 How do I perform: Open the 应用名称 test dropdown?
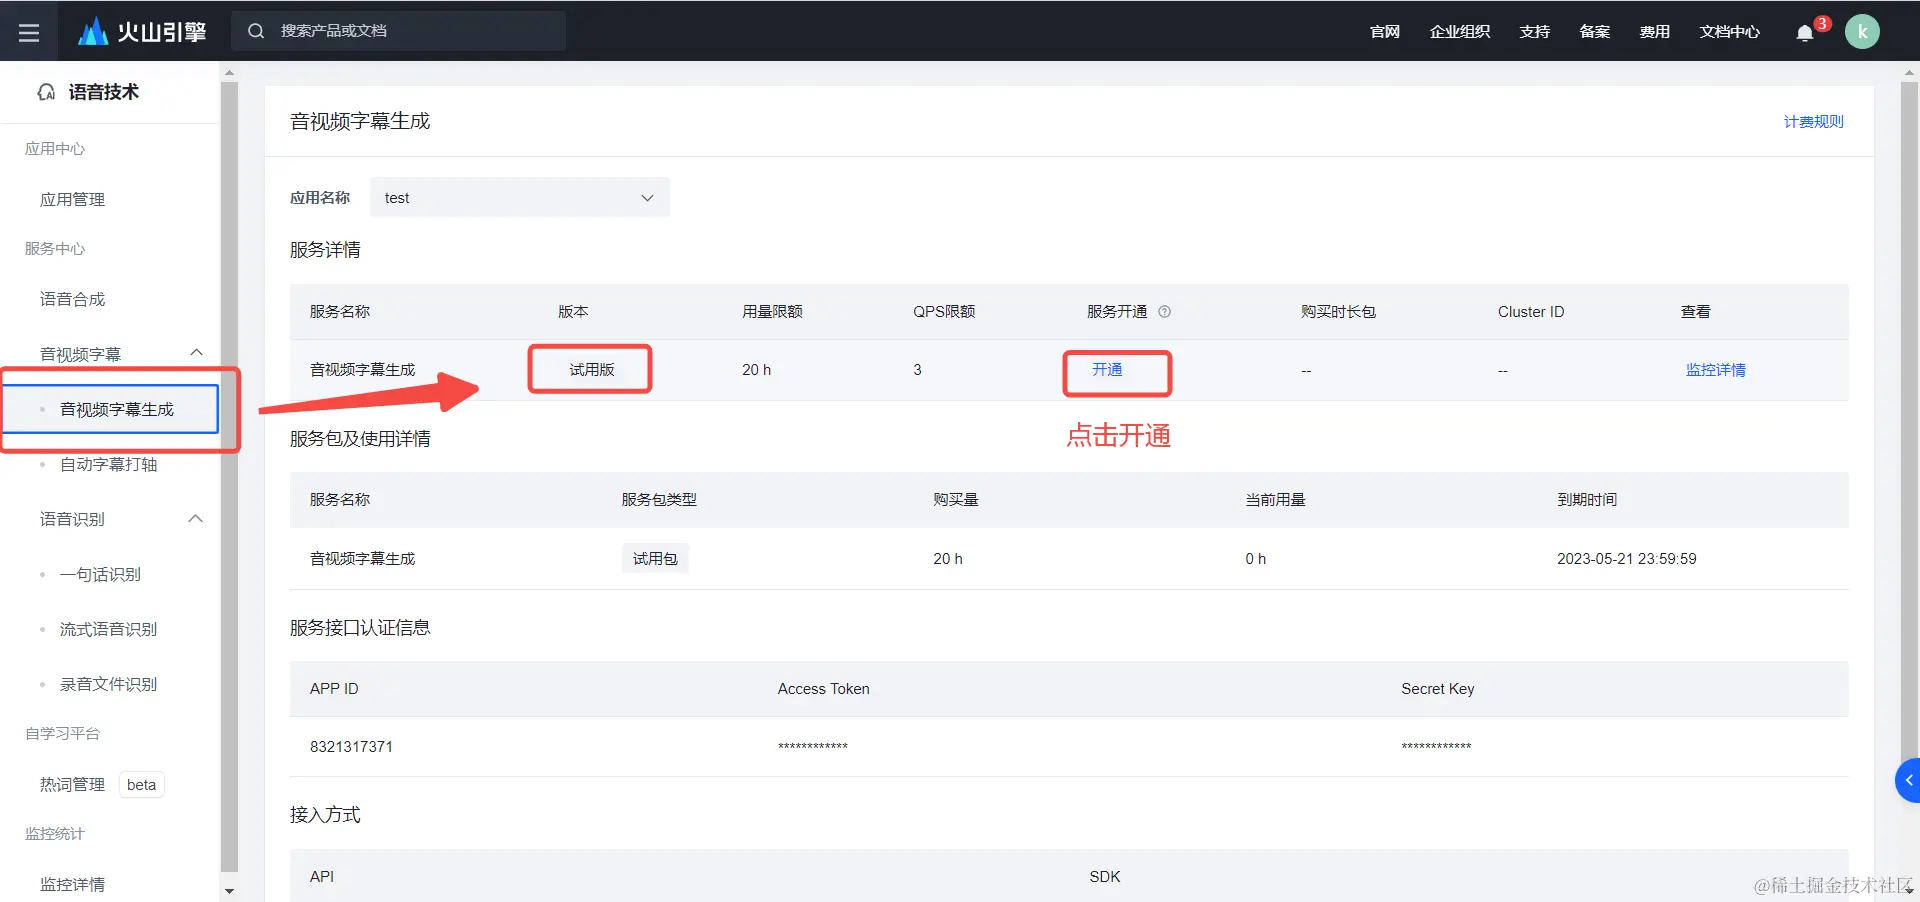click(x=520, y=198)
